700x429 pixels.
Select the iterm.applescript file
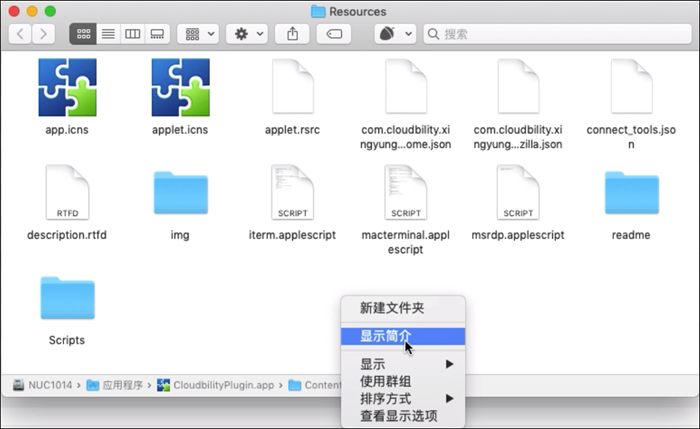pos(292,194)
